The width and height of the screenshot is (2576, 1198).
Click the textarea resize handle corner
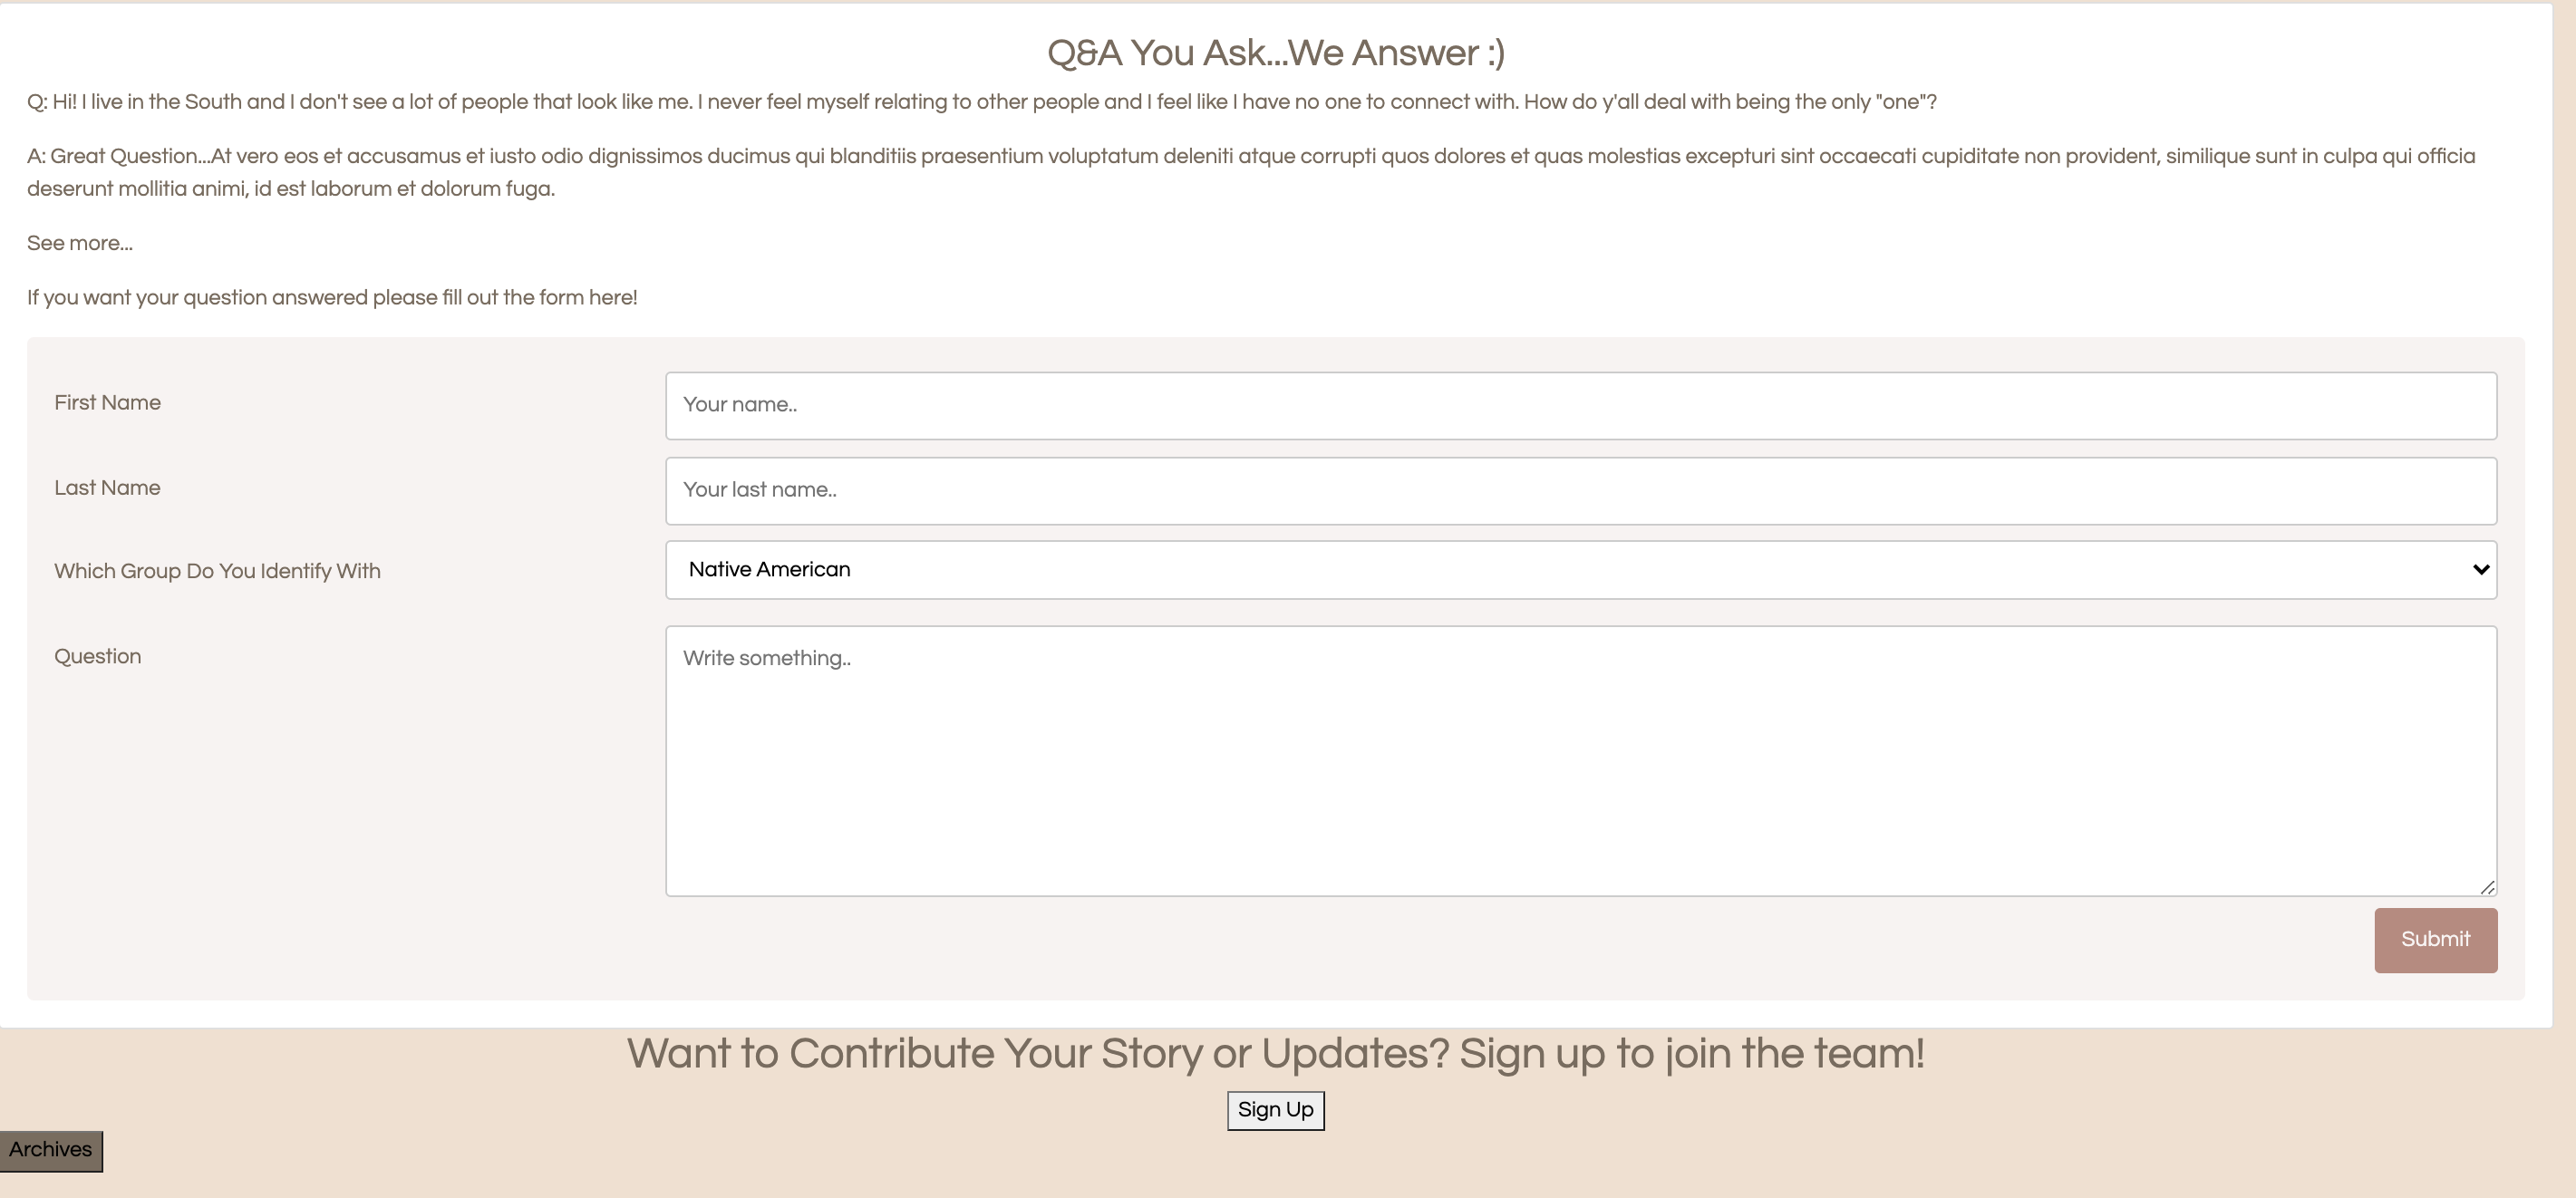[x=2487, y=887]
